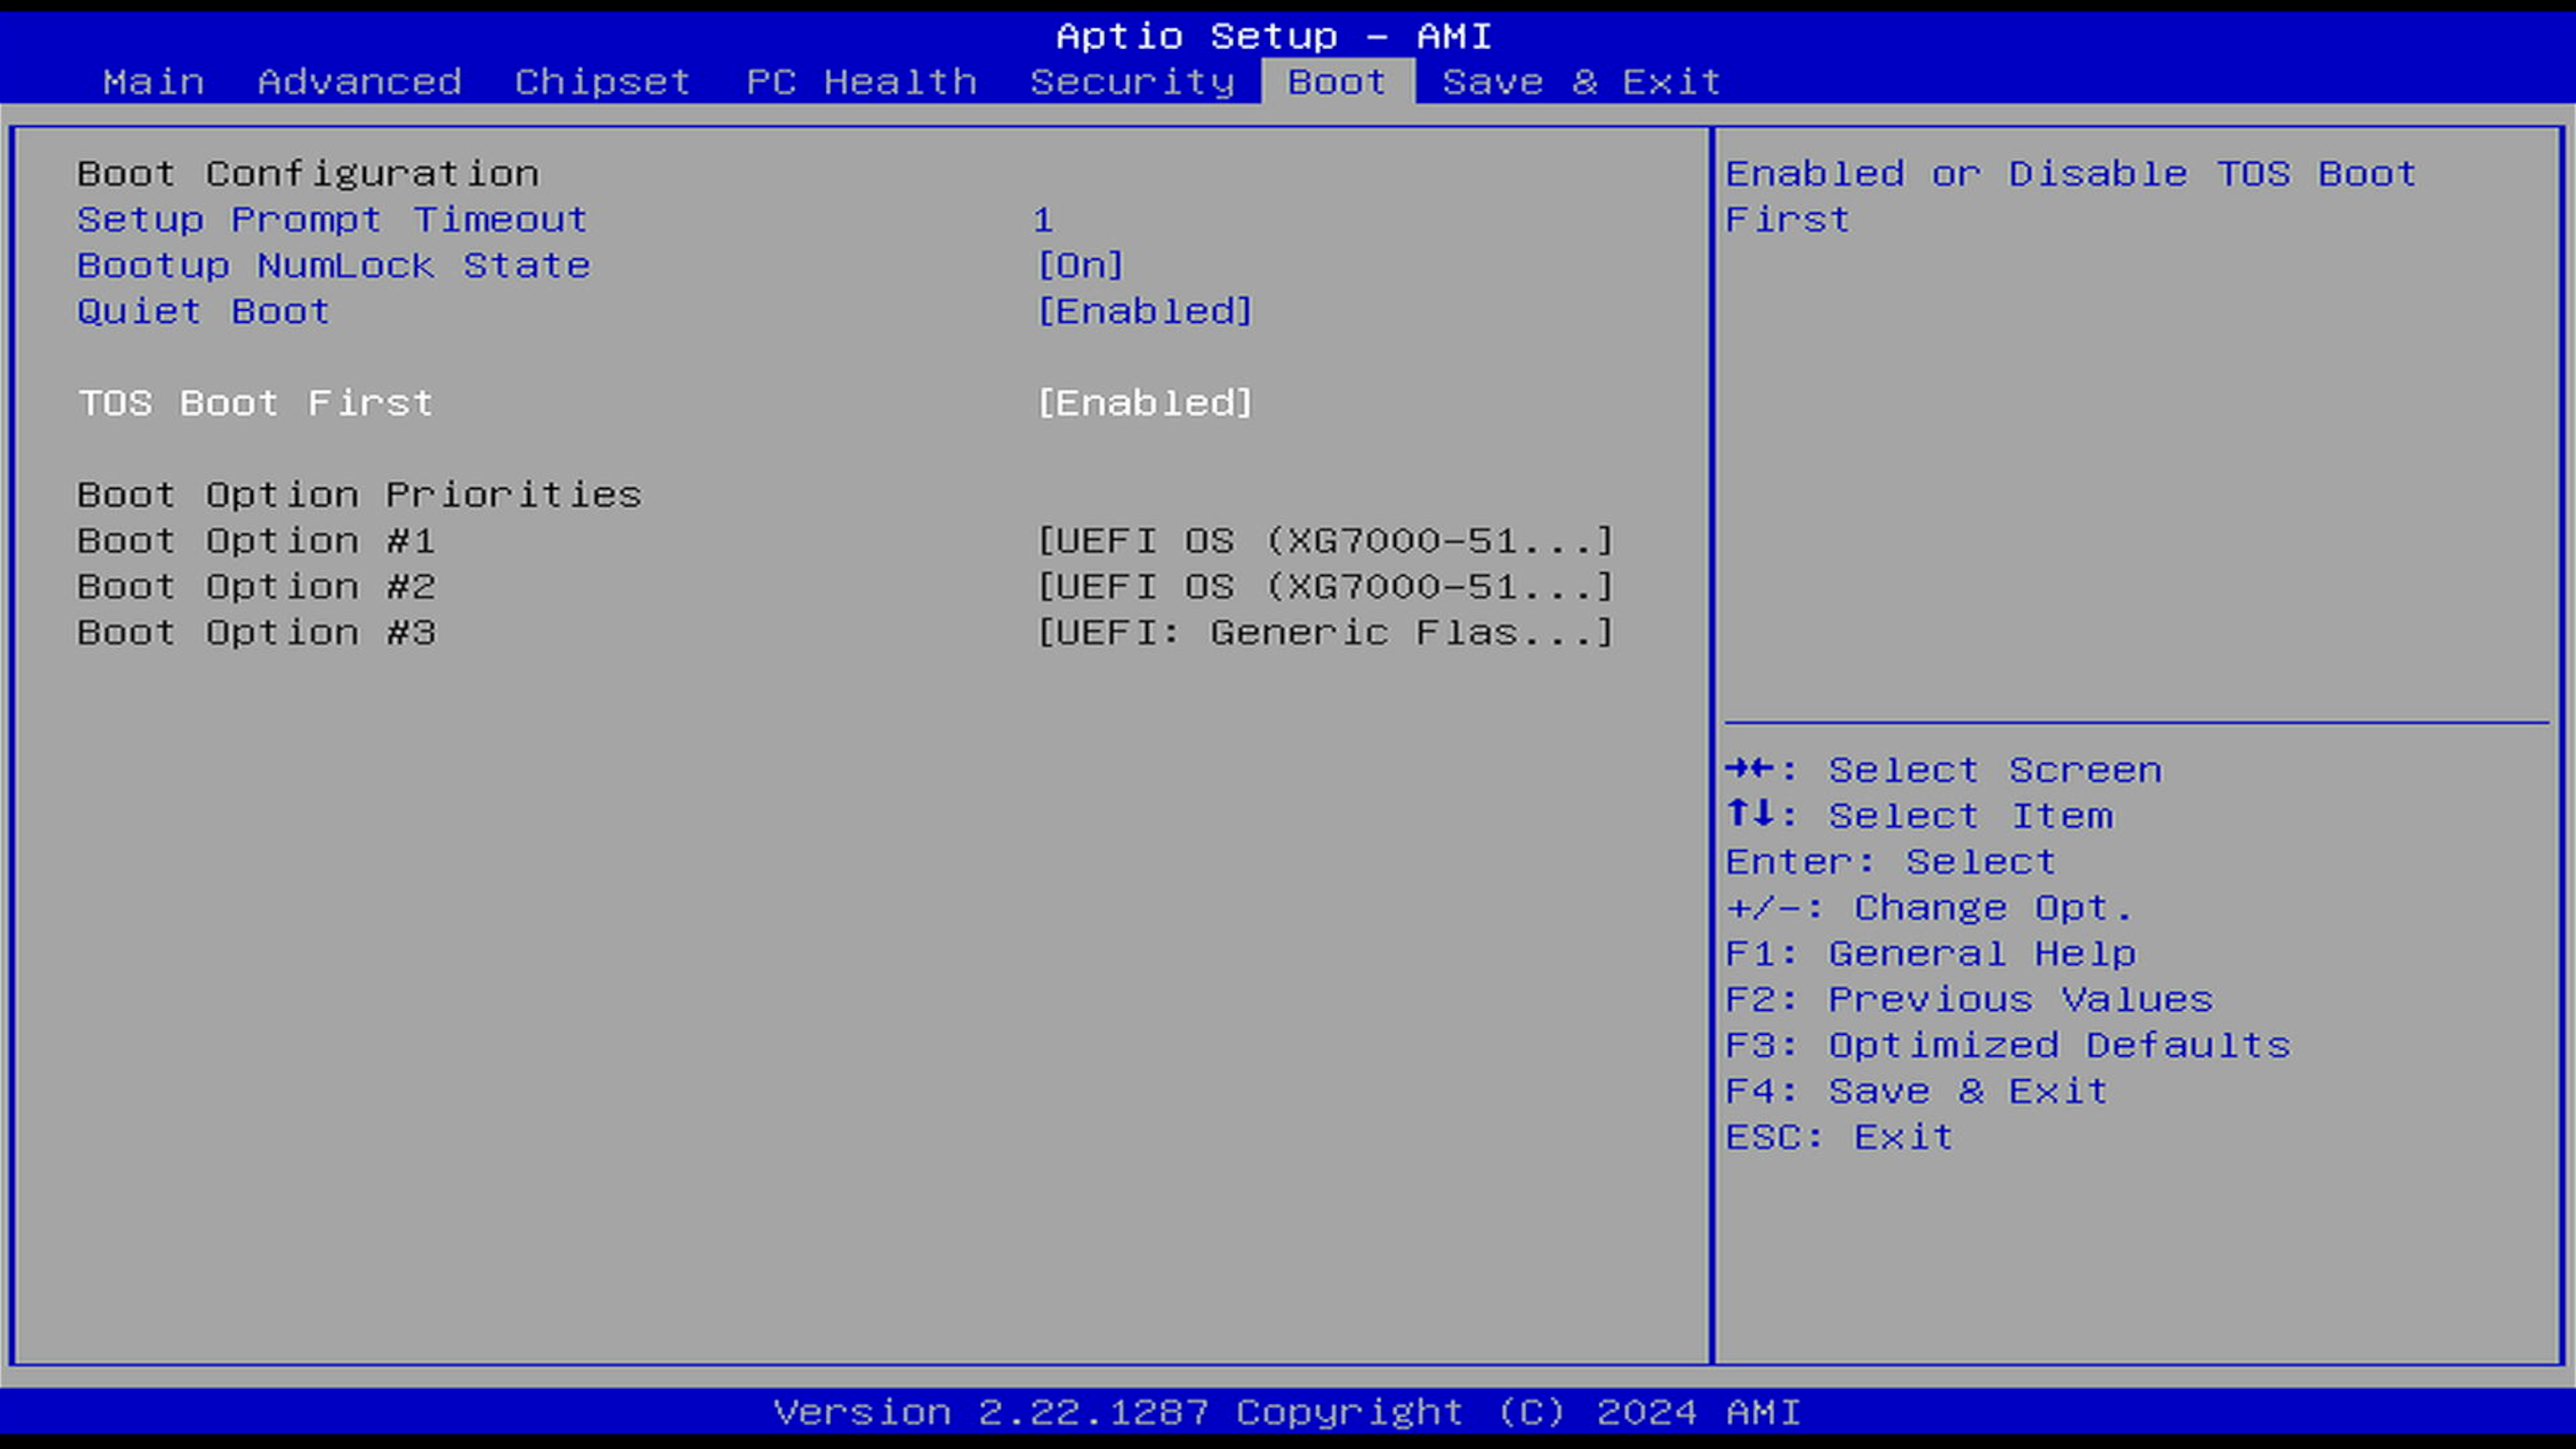The height and width of the screenshot is (1449, 2576).
Task: Select the TOS Boot First label
Action: pyautogui.click(x=255, y=403)
